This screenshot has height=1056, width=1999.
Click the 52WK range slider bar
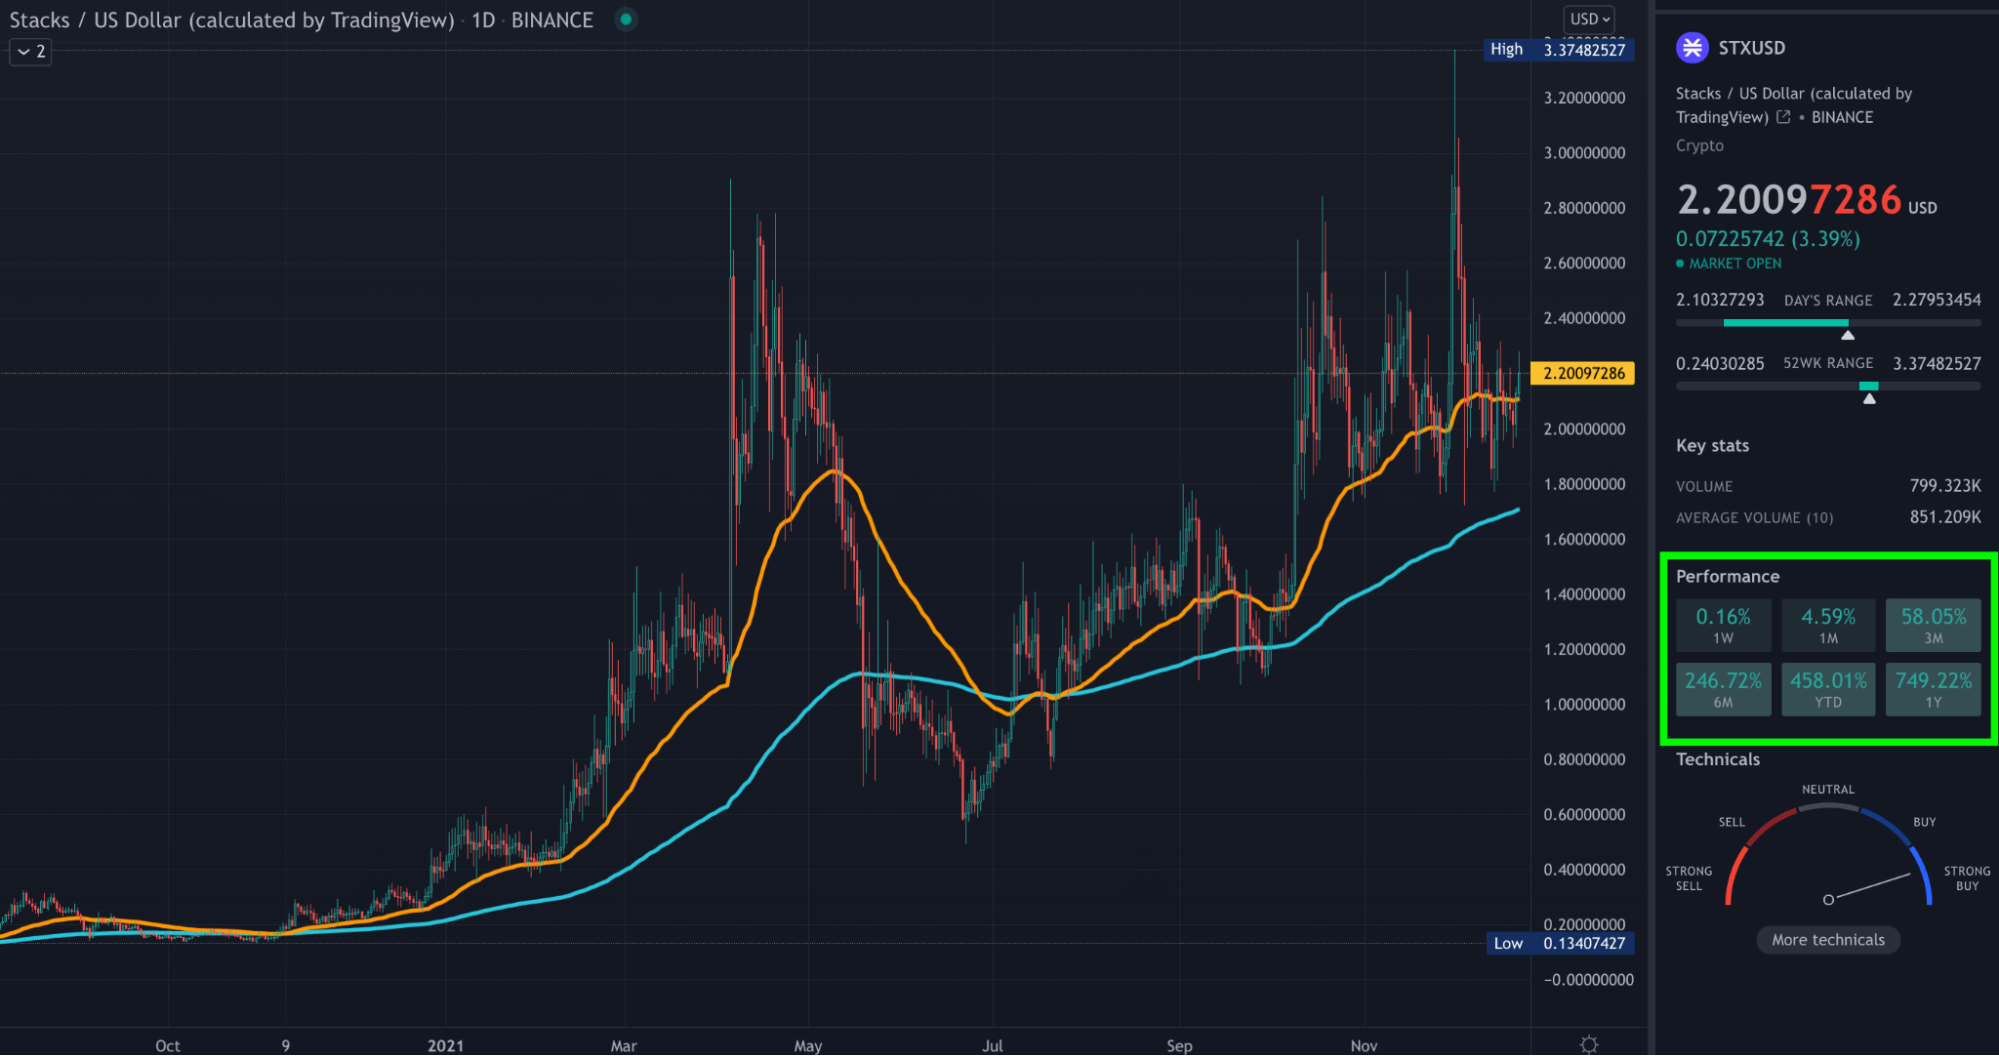click(1828, 386)
